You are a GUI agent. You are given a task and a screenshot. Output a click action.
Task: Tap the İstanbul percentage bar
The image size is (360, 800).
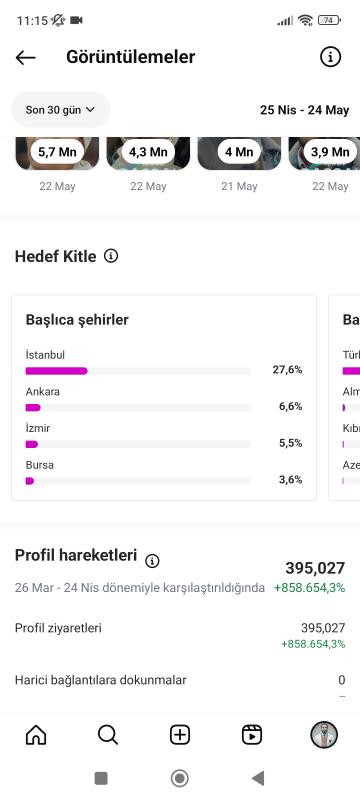tap(138, 371)
